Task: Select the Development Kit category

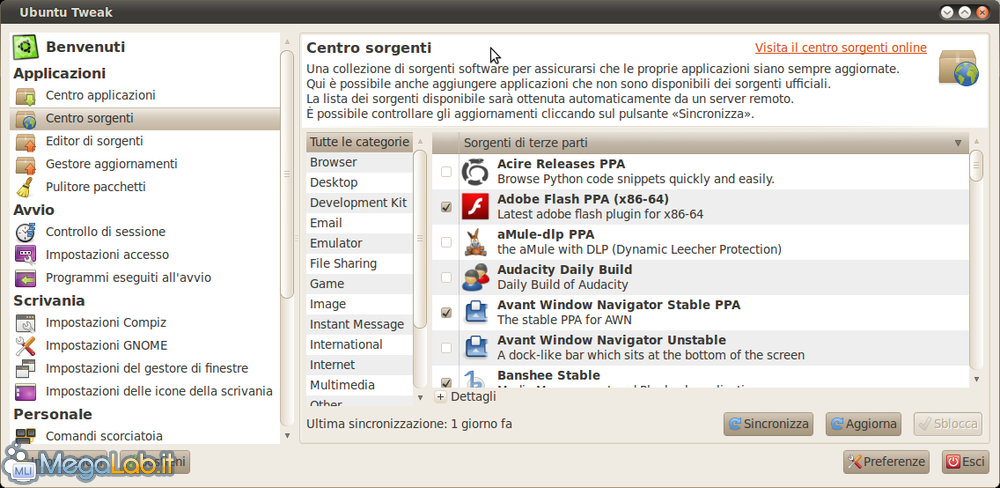Action: point(359,203)
